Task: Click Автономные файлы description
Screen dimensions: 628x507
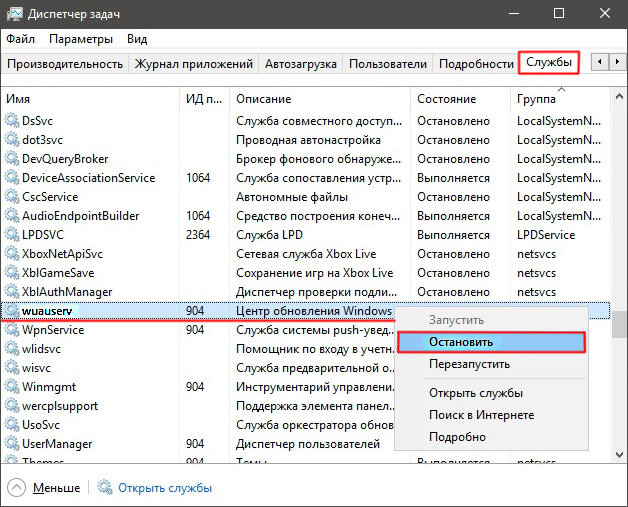Action: 292,197
